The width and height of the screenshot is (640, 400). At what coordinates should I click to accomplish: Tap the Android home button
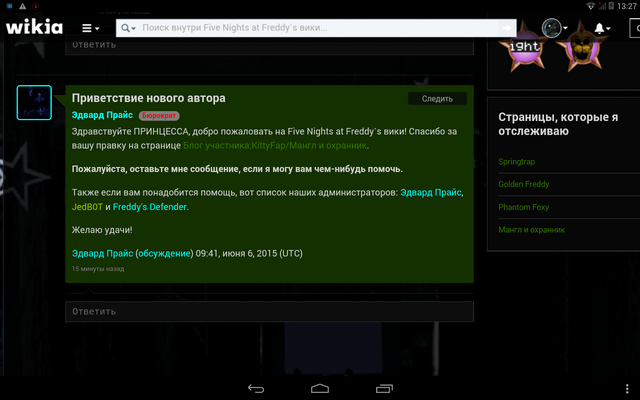(320, 388)
